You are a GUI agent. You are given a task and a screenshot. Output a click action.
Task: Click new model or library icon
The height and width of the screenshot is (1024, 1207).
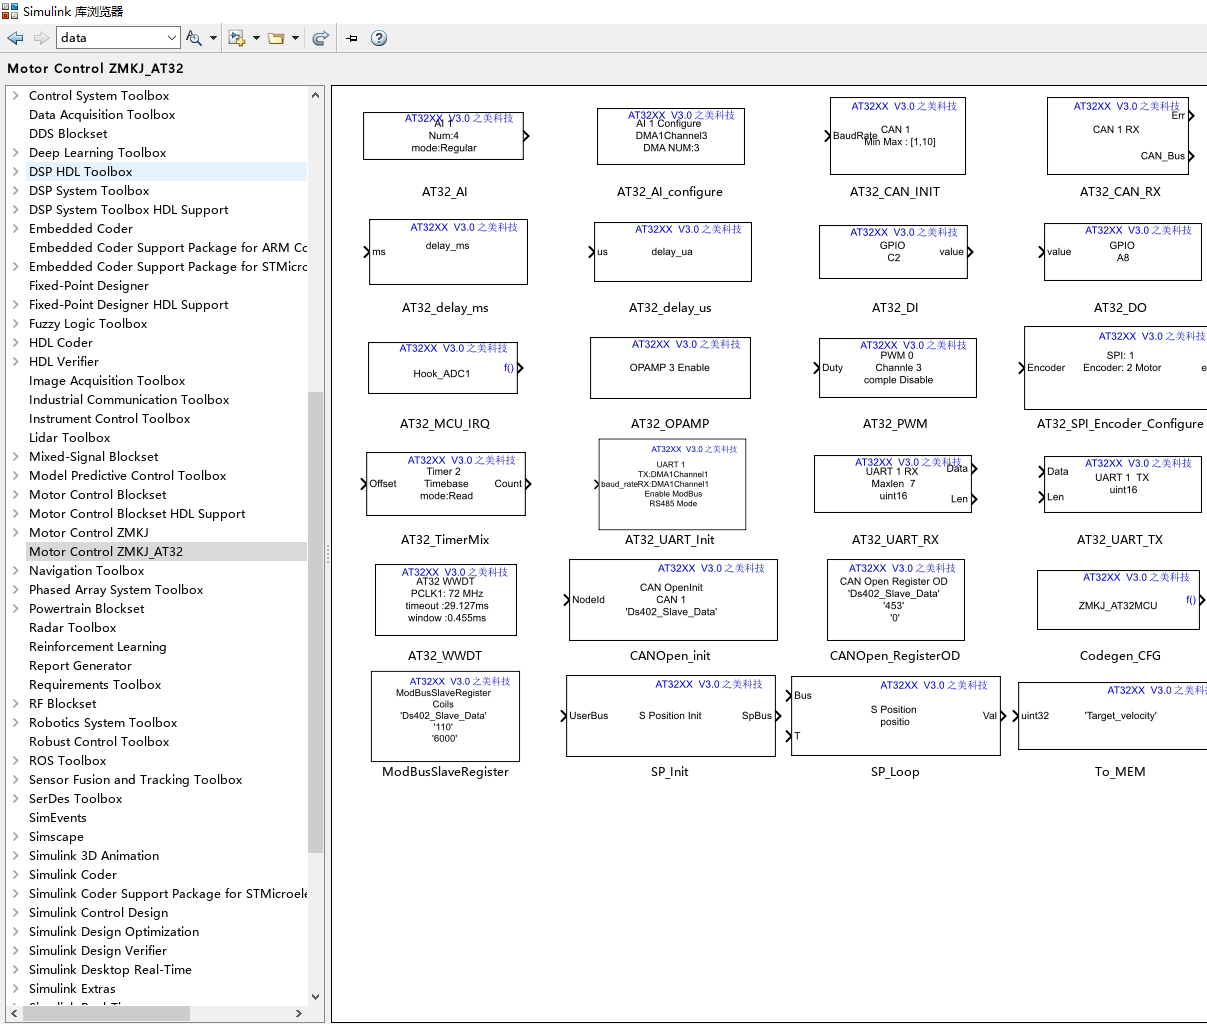click(x=237, y=38)
